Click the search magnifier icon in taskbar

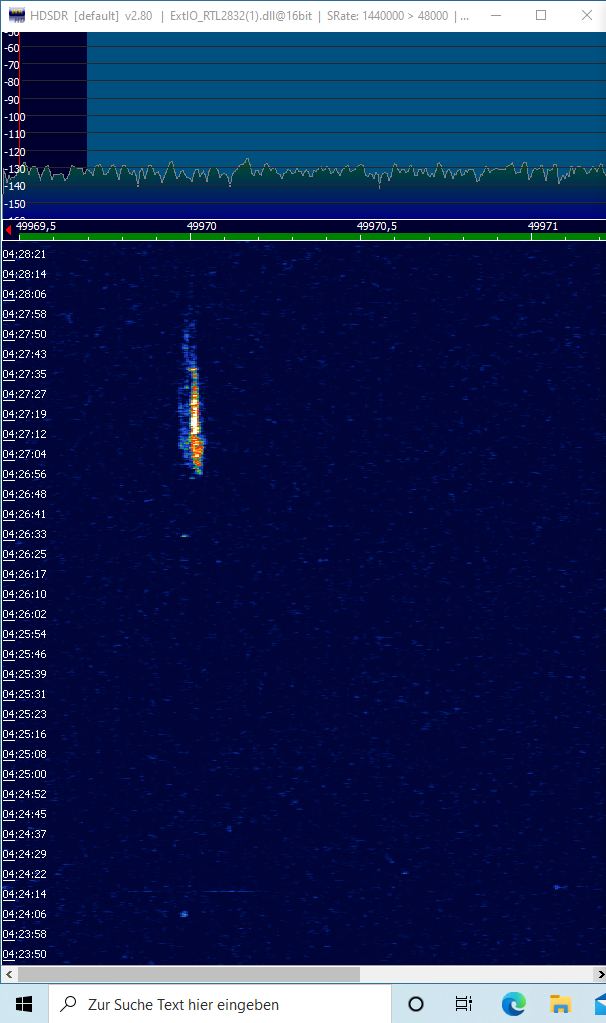point(68,1003)
